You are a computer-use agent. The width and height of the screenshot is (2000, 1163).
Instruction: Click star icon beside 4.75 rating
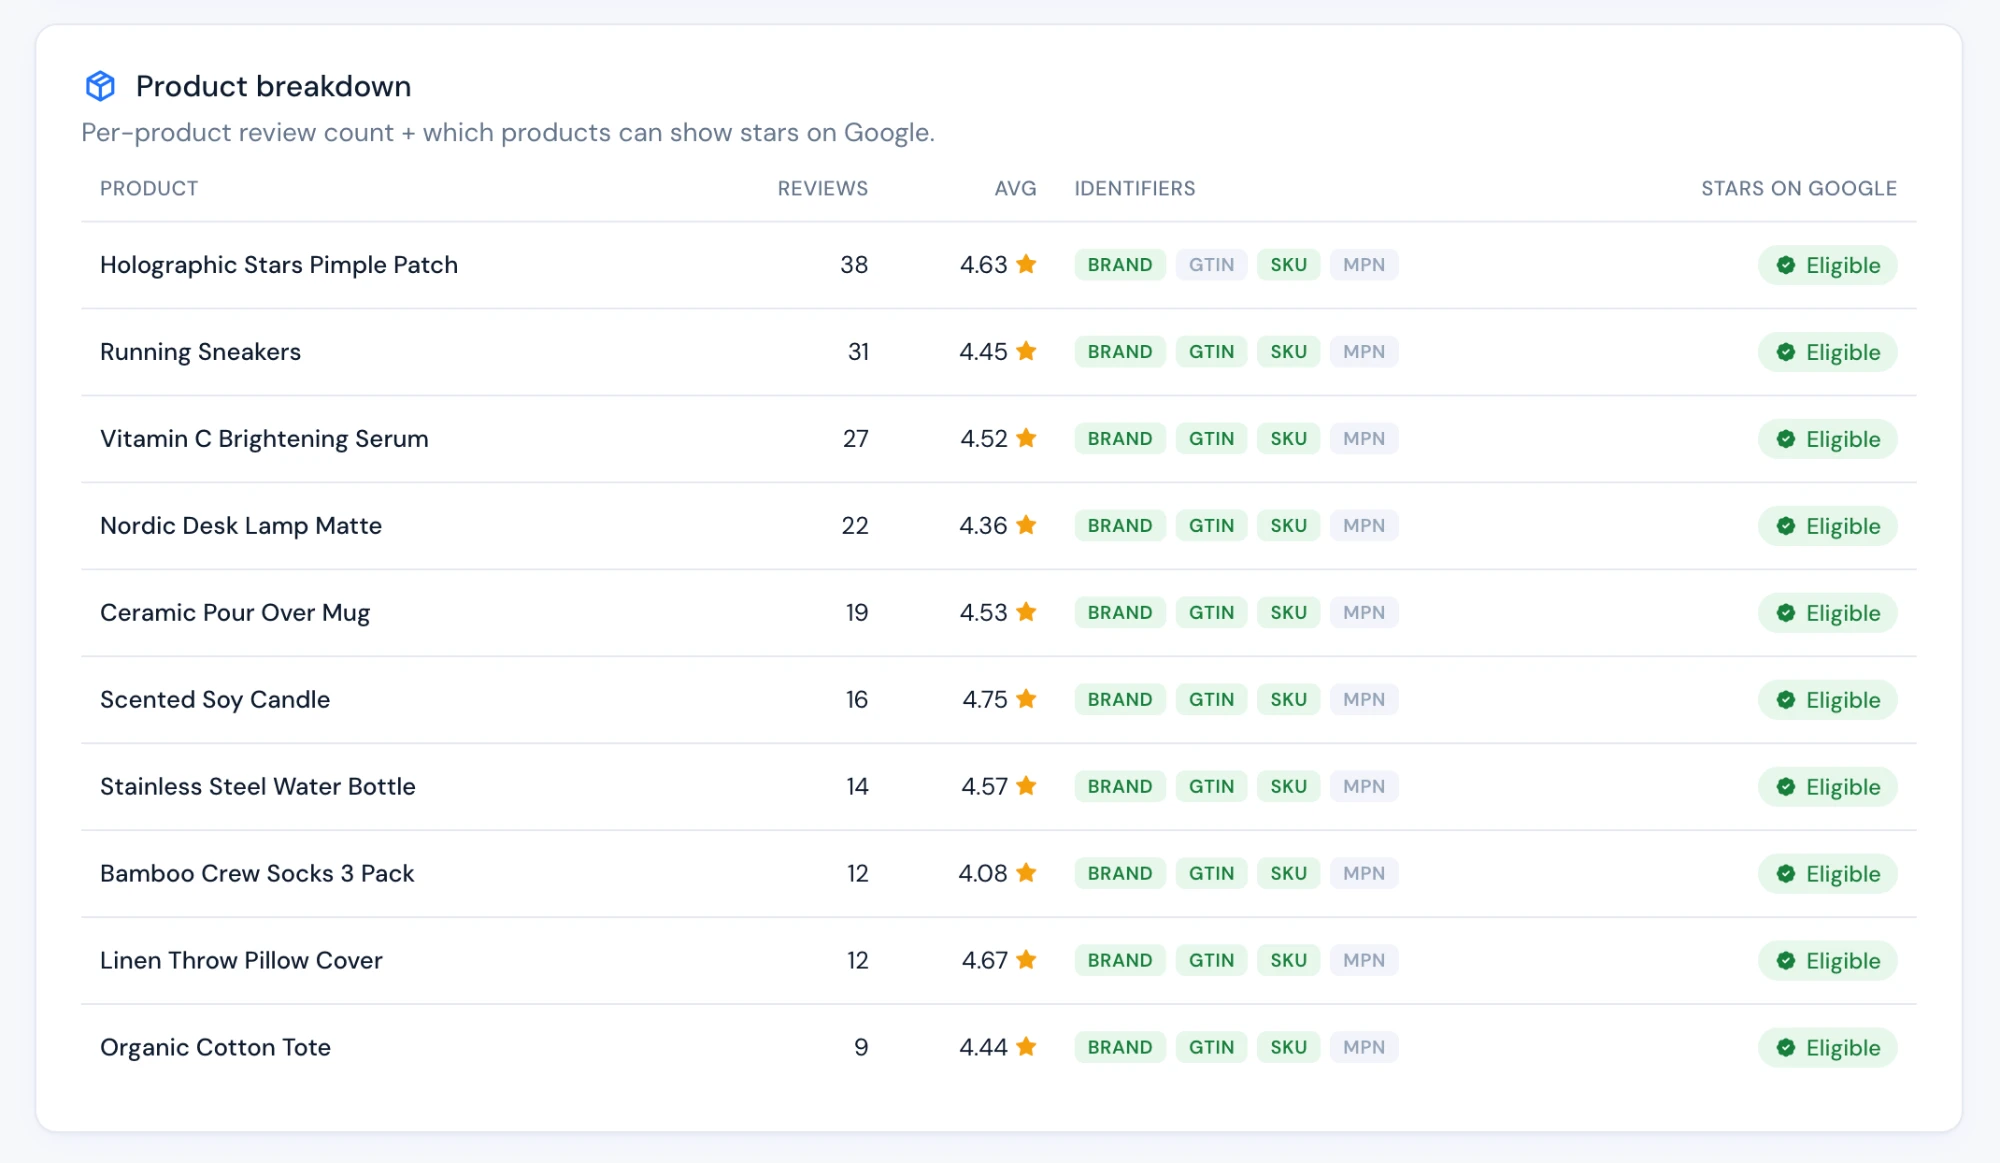tap(1026, 699)
